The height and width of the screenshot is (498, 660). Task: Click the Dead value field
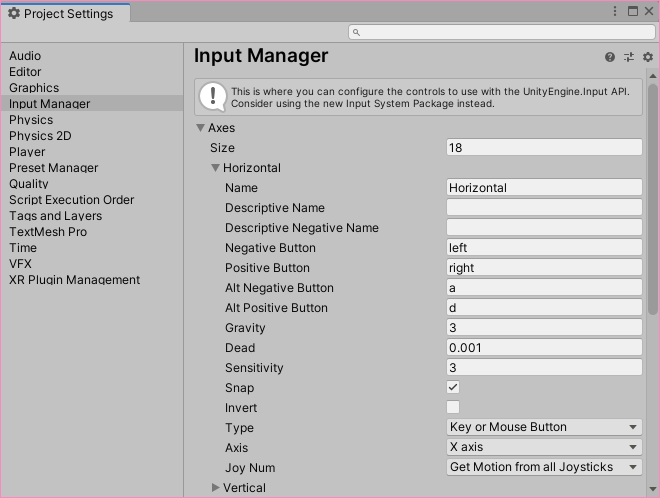[544, 347]
